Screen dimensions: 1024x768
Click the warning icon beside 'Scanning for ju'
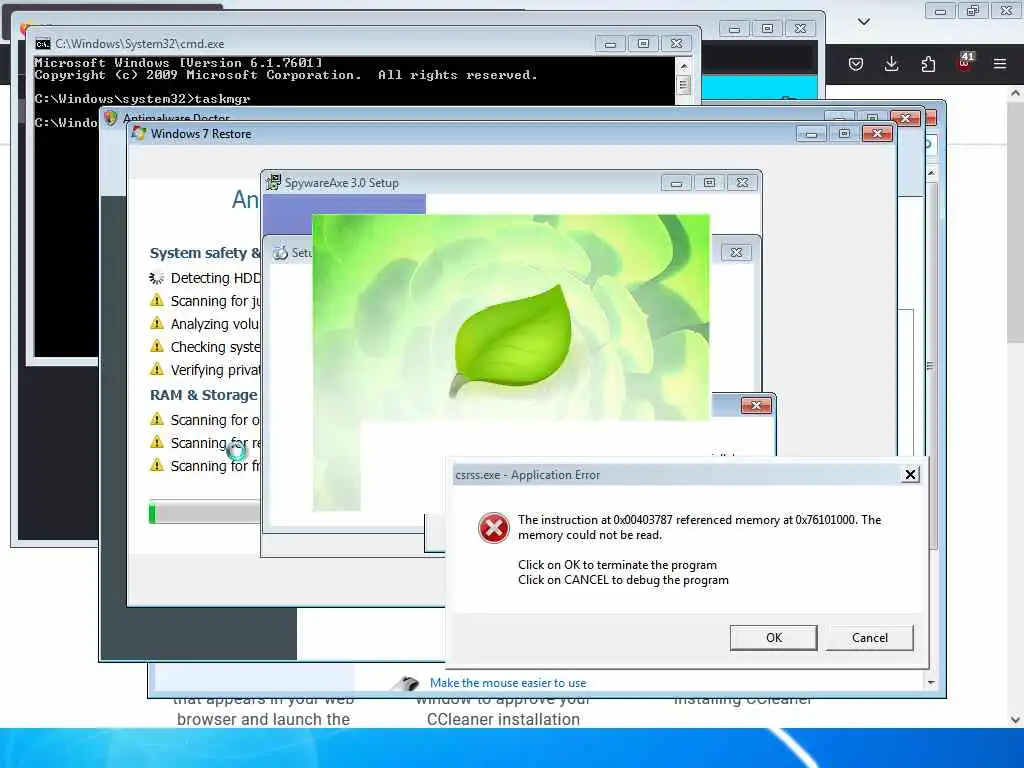(157, 300)
